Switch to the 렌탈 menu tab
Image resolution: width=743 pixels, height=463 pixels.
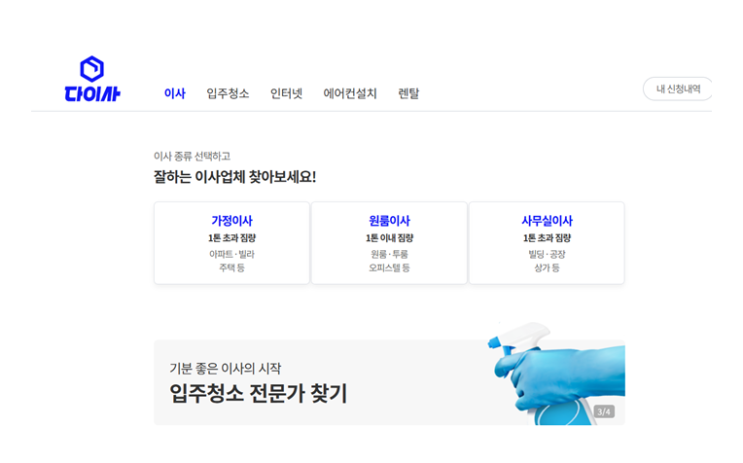408,93
